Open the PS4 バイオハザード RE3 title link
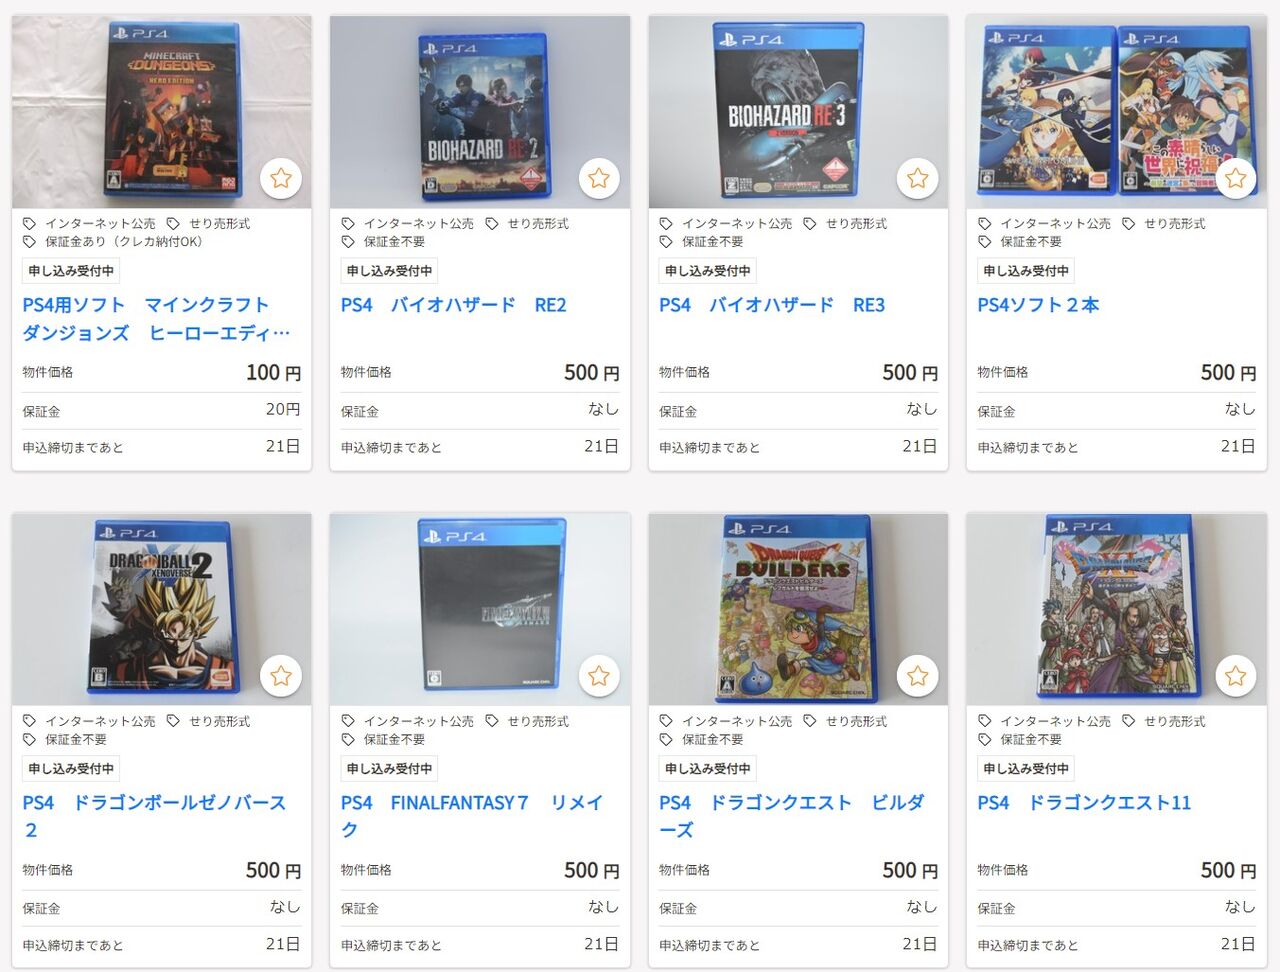Image resolution: width=1280 pixels, height=972 pixels. (x=772, y=305)
